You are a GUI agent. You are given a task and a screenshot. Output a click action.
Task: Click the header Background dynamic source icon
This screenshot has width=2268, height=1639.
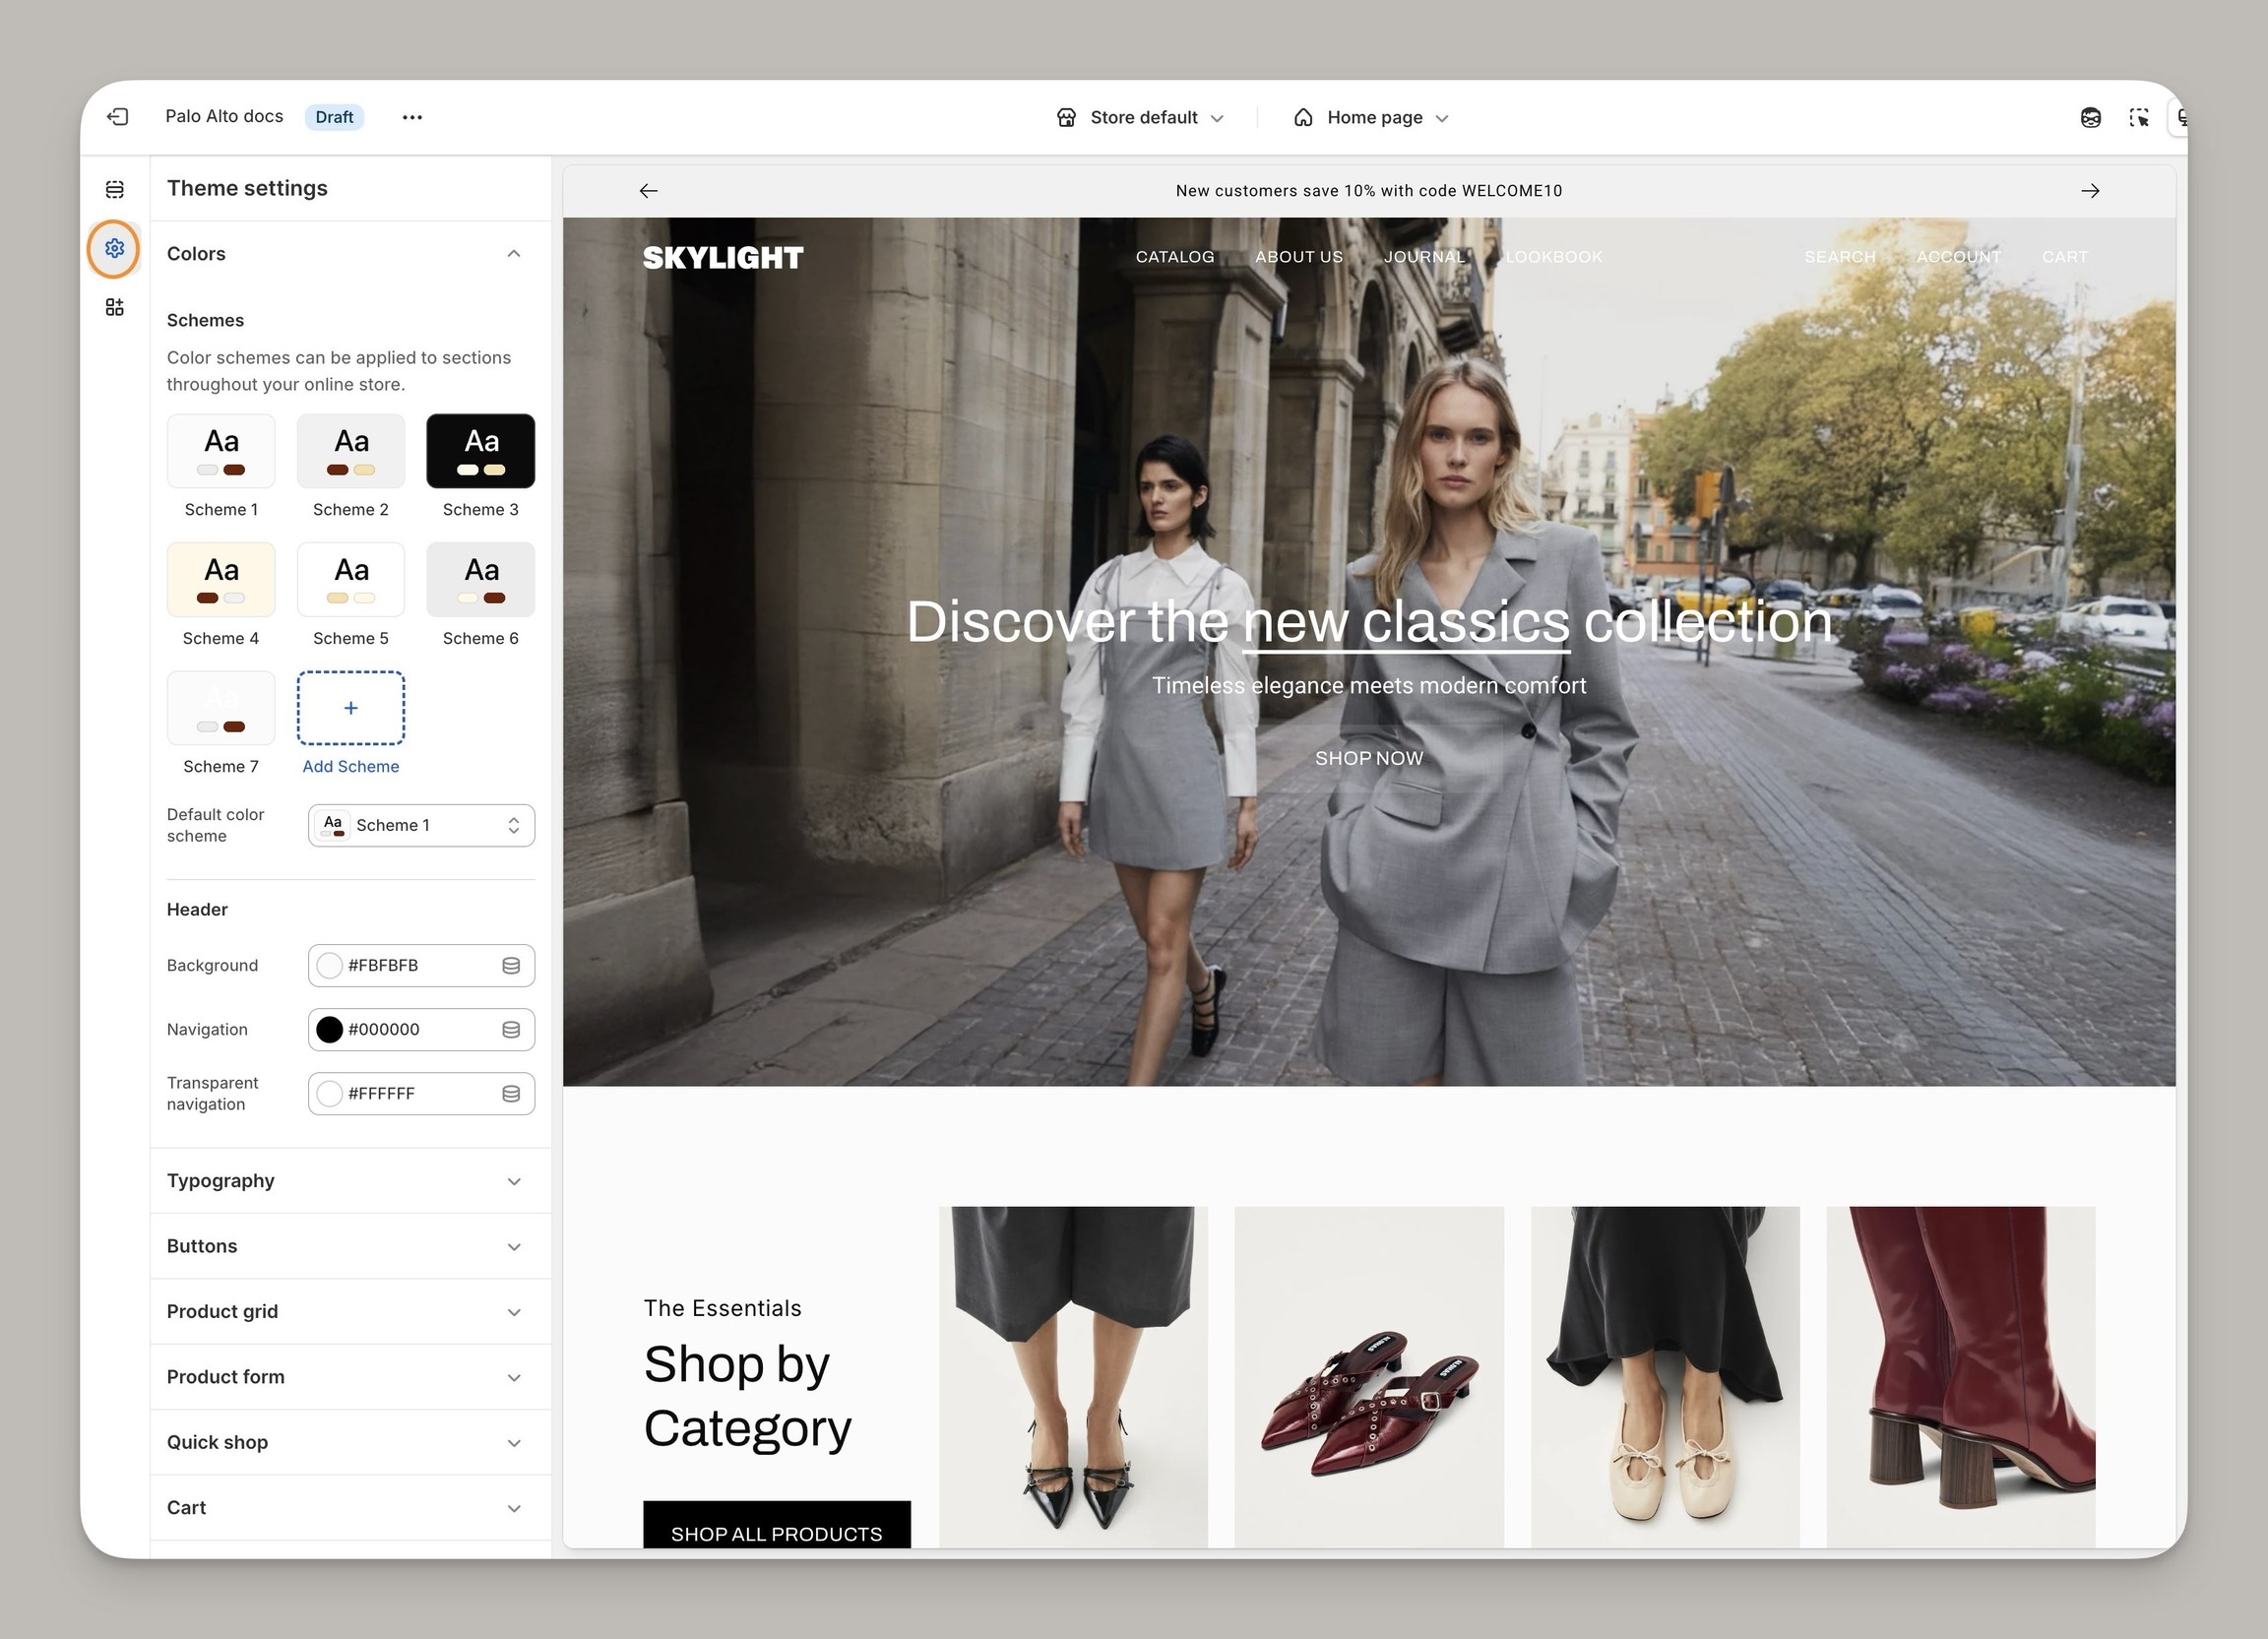511,966
